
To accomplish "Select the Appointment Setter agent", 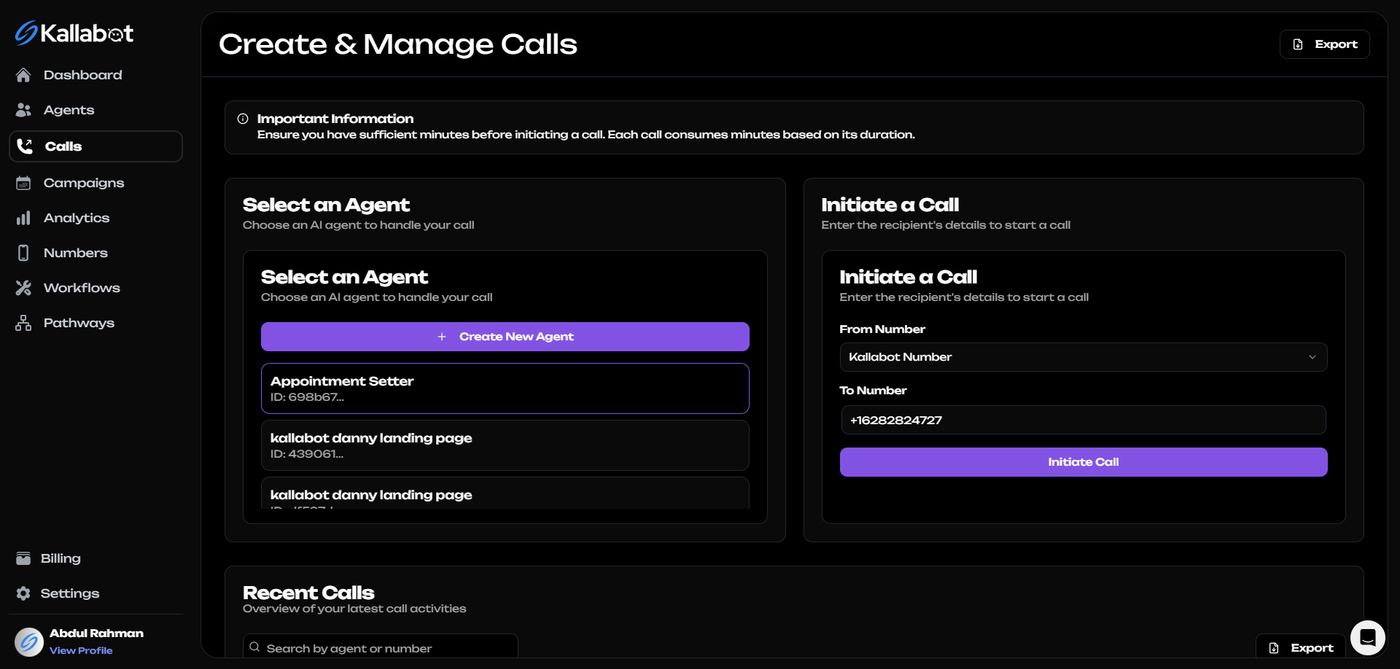I will pos(505,388).
